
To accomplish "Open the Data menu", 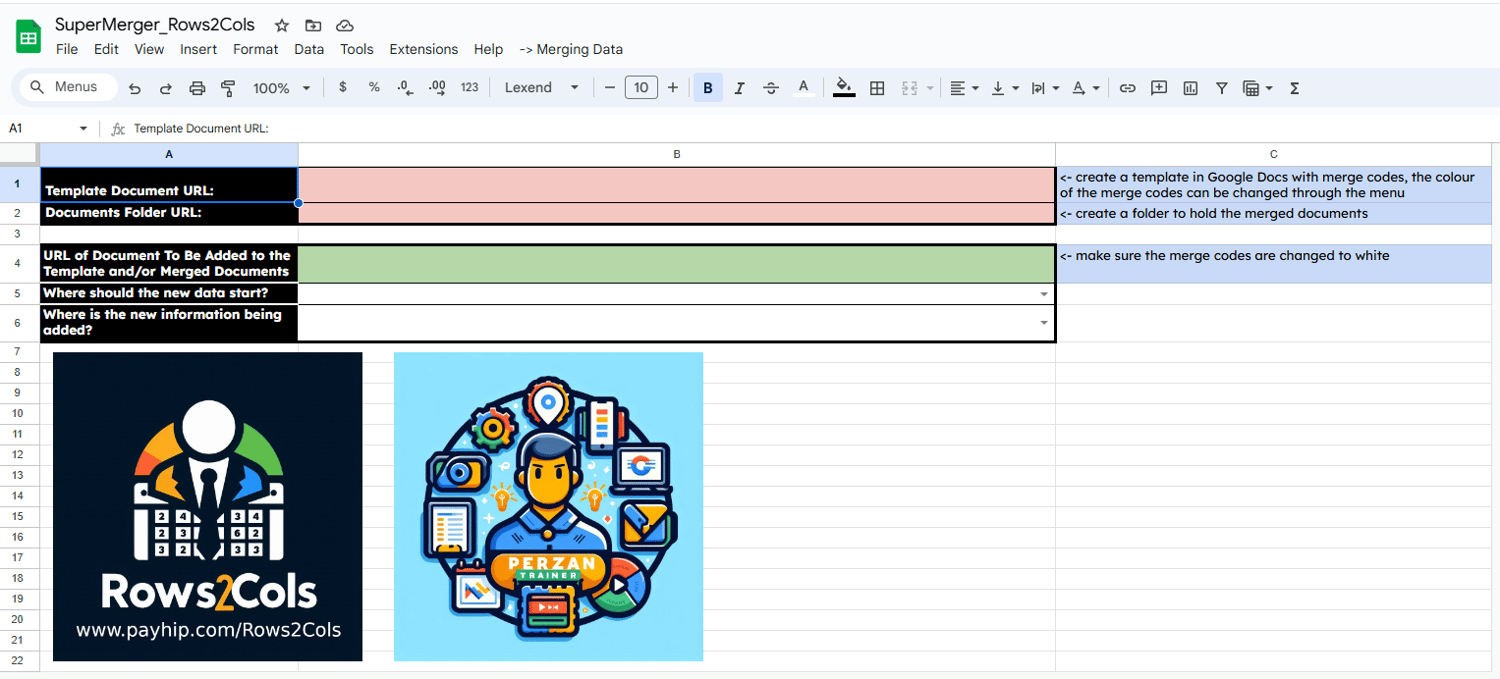I will pyautogui.click(x=309, y=49).
